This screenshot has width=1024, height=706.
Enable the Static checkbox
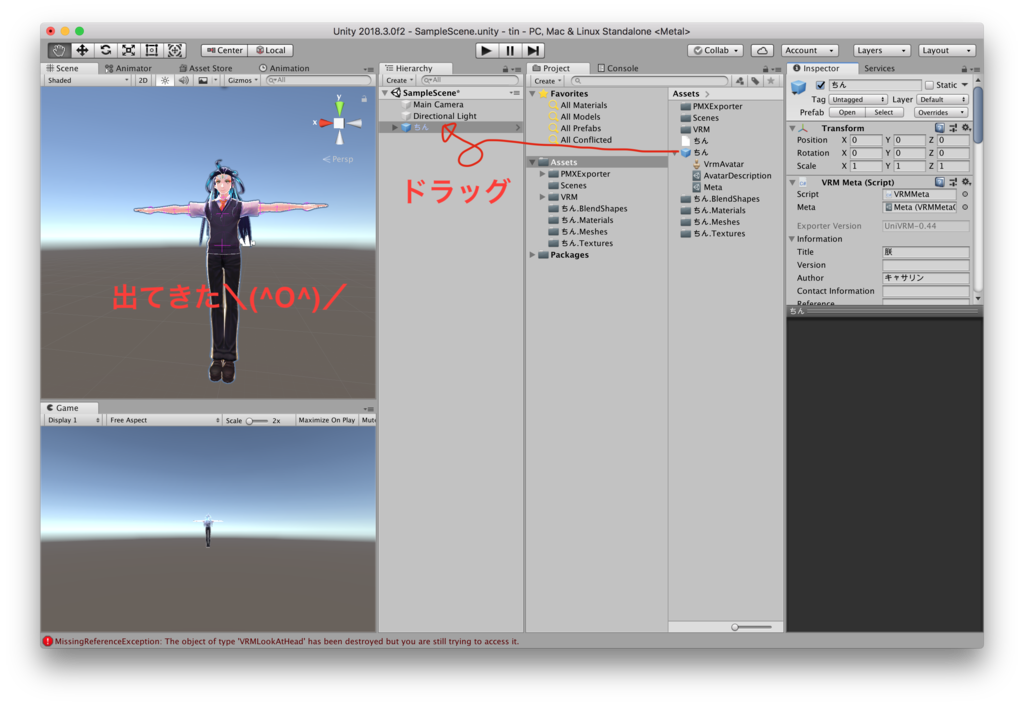click(x=929, y=85)
